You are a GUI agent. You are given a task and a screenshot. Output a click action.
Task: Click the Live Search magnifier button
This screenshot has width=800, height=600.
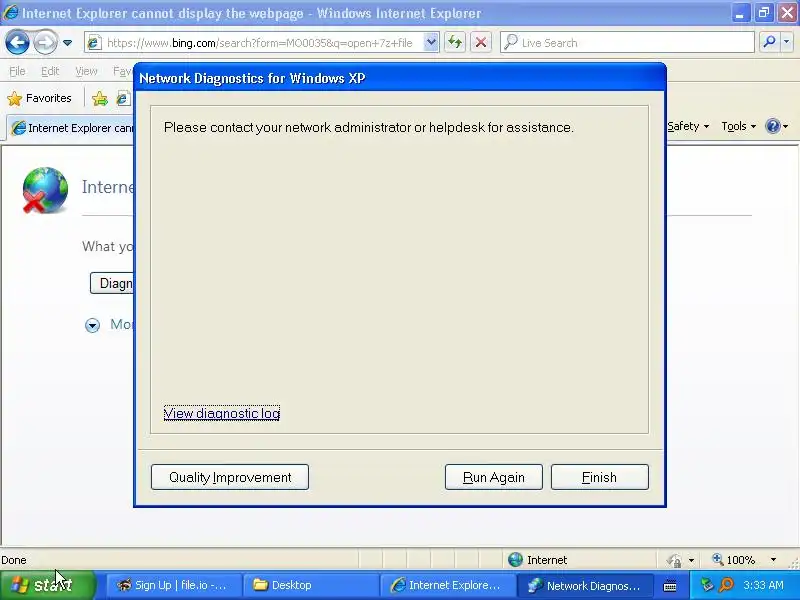pos(769,43)
